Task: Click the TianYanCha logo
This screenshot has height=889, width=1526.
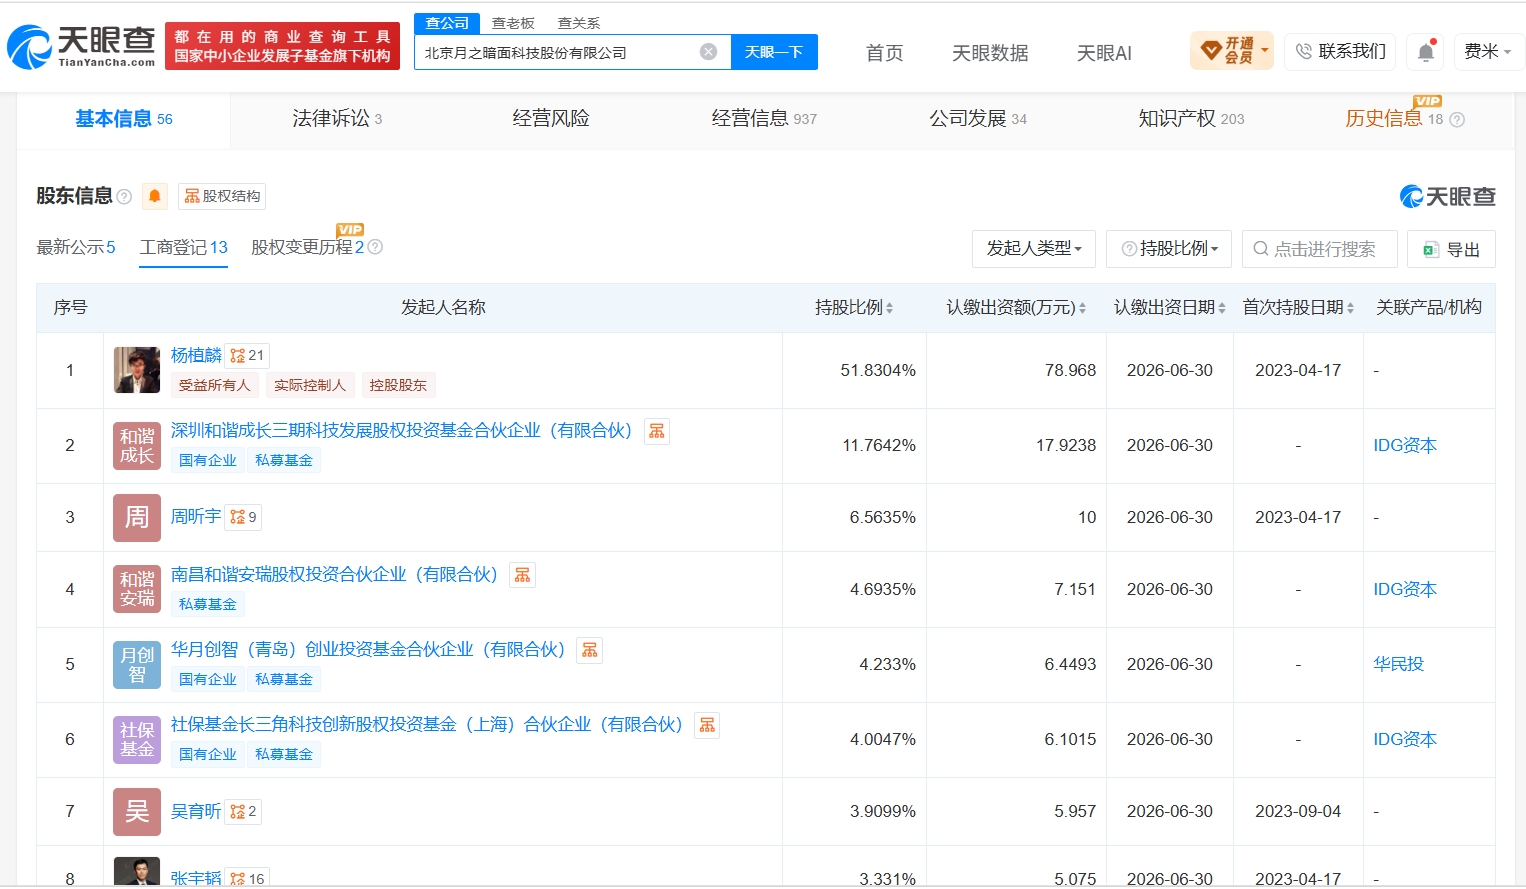Action: coord(81,47)
